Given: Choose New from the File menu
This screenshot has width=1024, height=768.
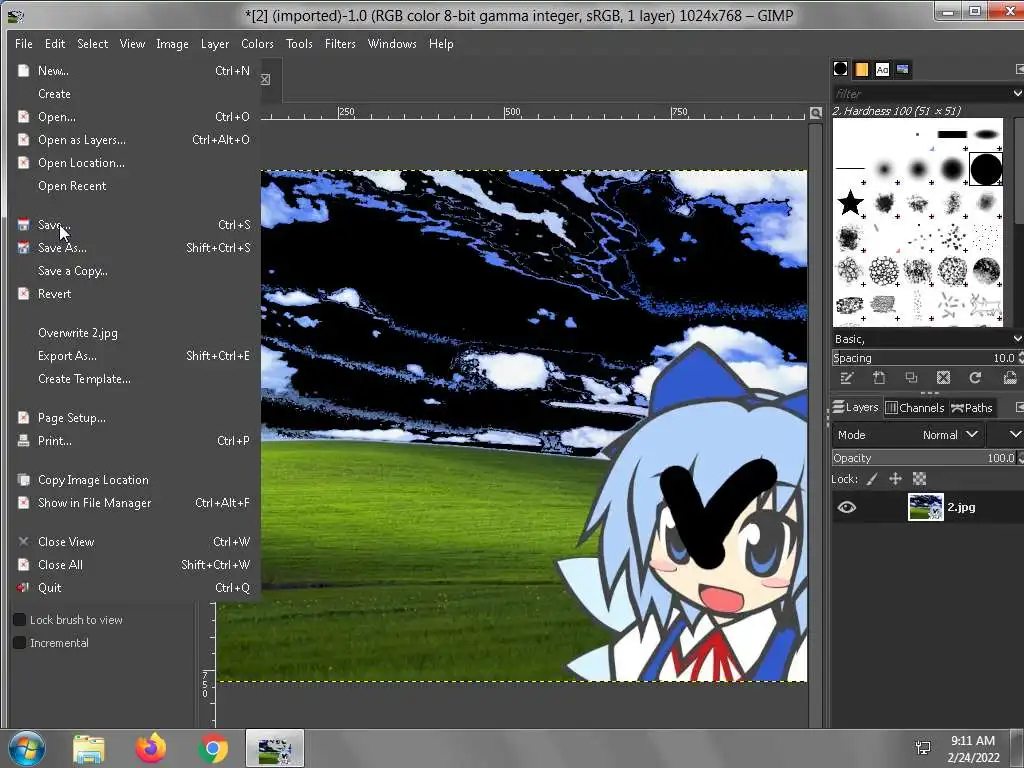Looking at the screenshot, I should [135, 71].
